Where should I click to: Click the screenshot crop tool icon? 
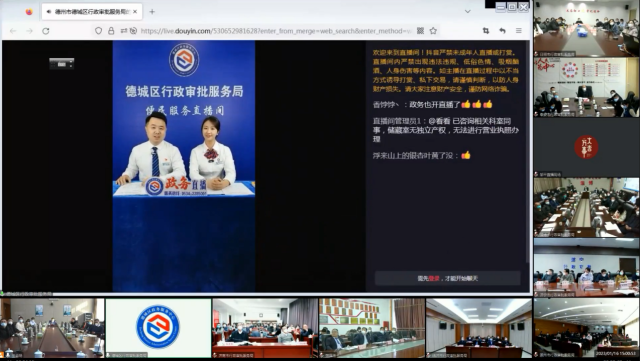(x=486, y=31)
